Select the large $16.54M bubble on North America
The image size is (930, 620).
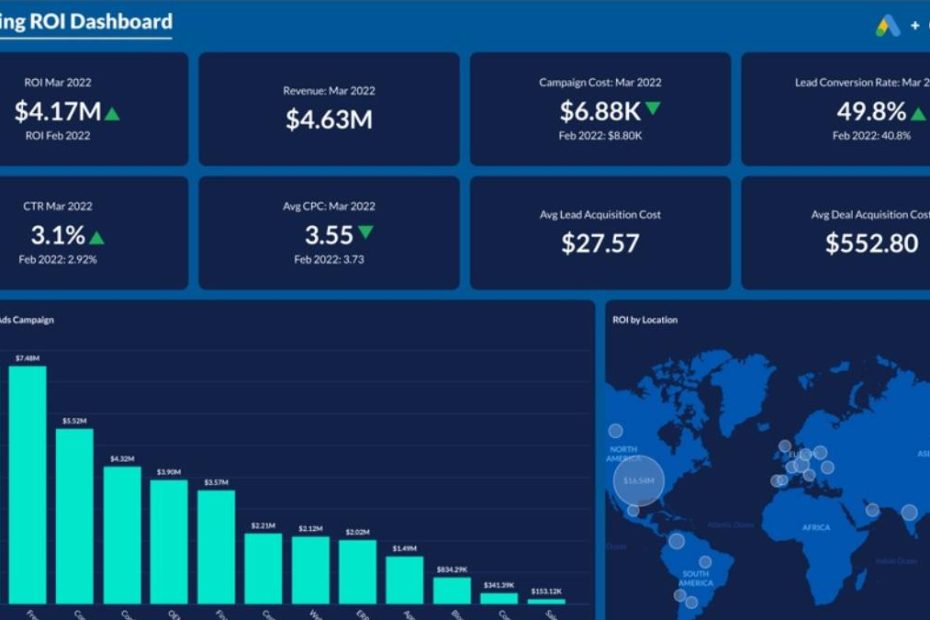[637, 481]
